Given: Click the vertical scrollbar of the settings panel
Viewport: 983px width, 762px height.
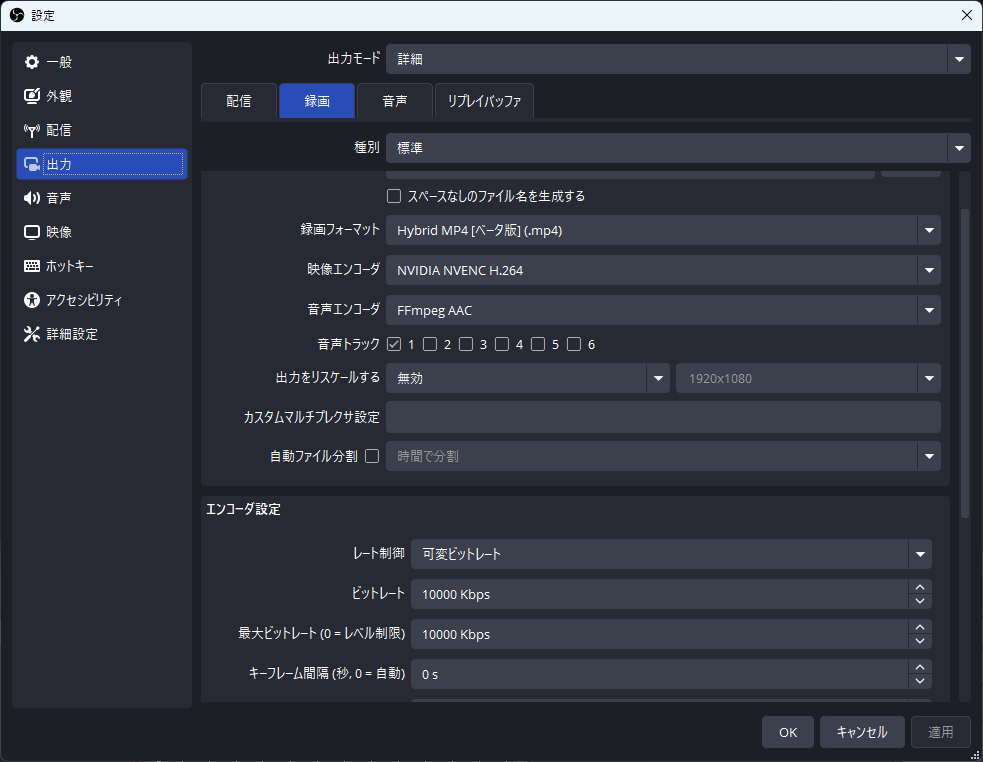Looking at the screenshot, I should tap(965, 364).
